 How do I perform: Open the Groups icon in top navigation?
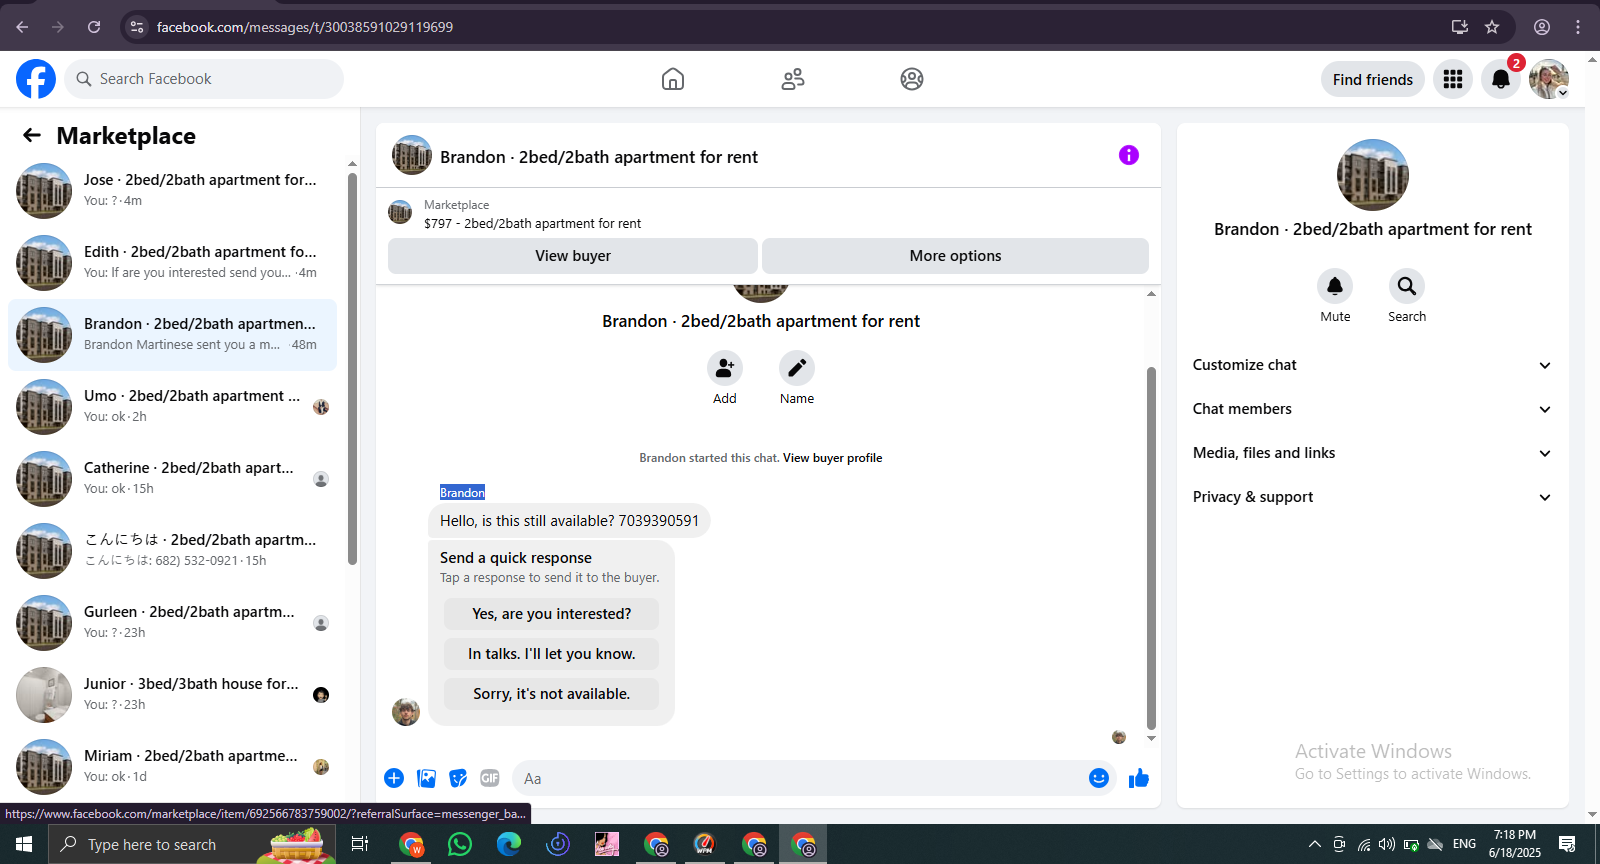(912, 79)
